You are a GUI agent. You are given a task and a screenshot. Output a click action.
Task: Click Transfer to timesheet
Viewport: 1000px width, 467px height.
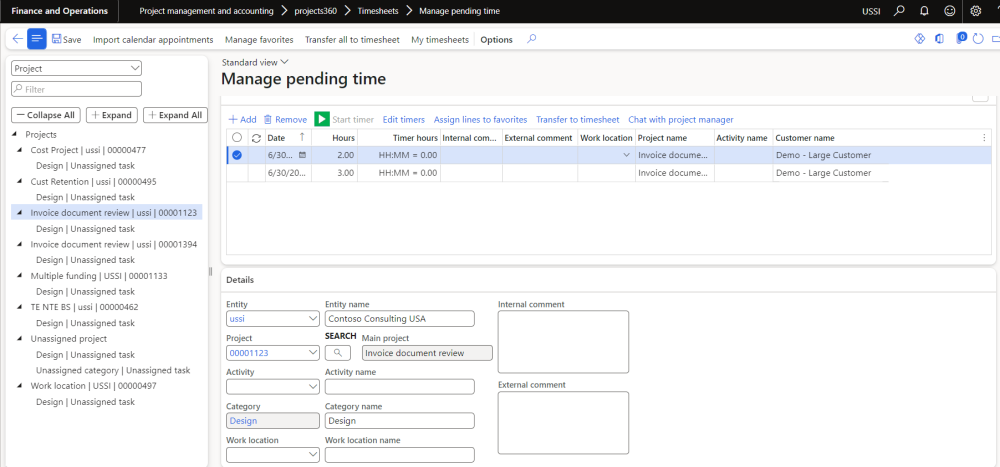click(x=577, y=119)
